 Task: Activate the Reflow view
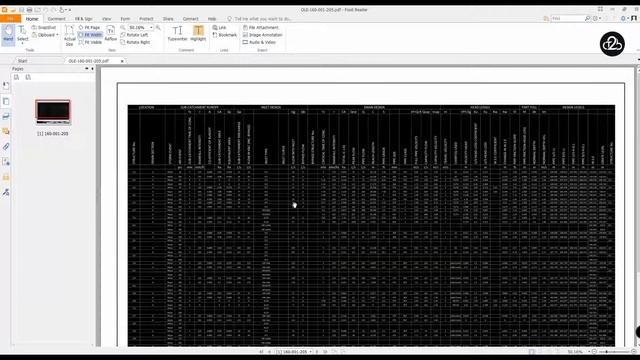pos(111,33)
